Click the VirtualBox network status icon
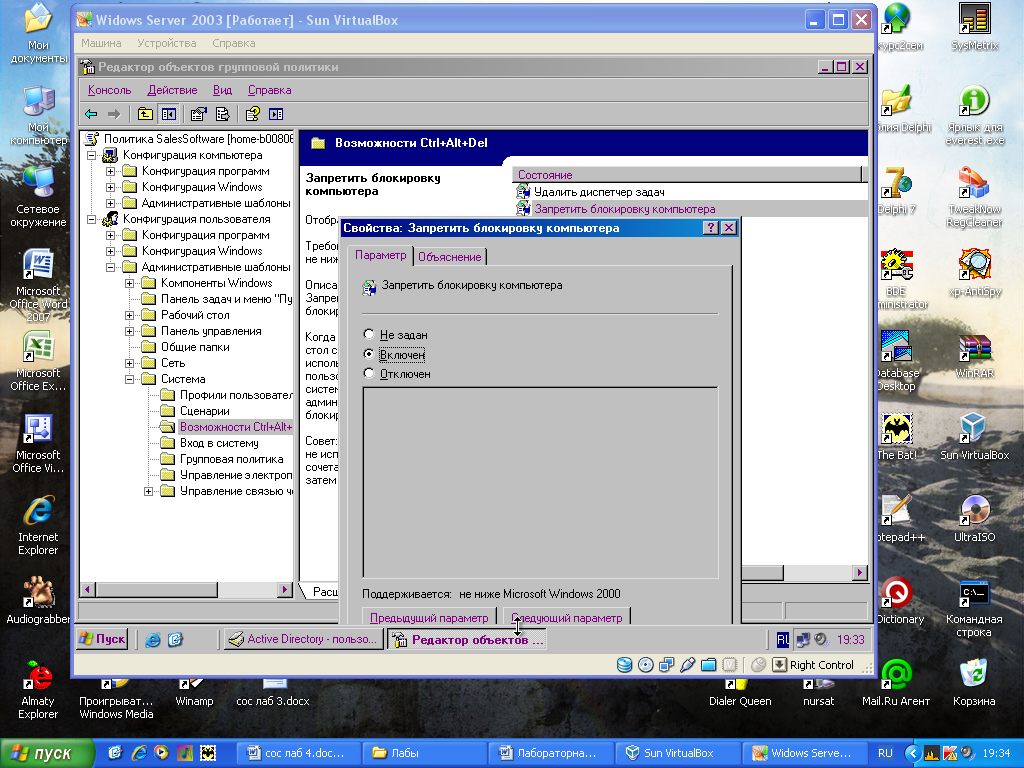The height and width of the screenshot is (768, 1024). pos(666,665)
